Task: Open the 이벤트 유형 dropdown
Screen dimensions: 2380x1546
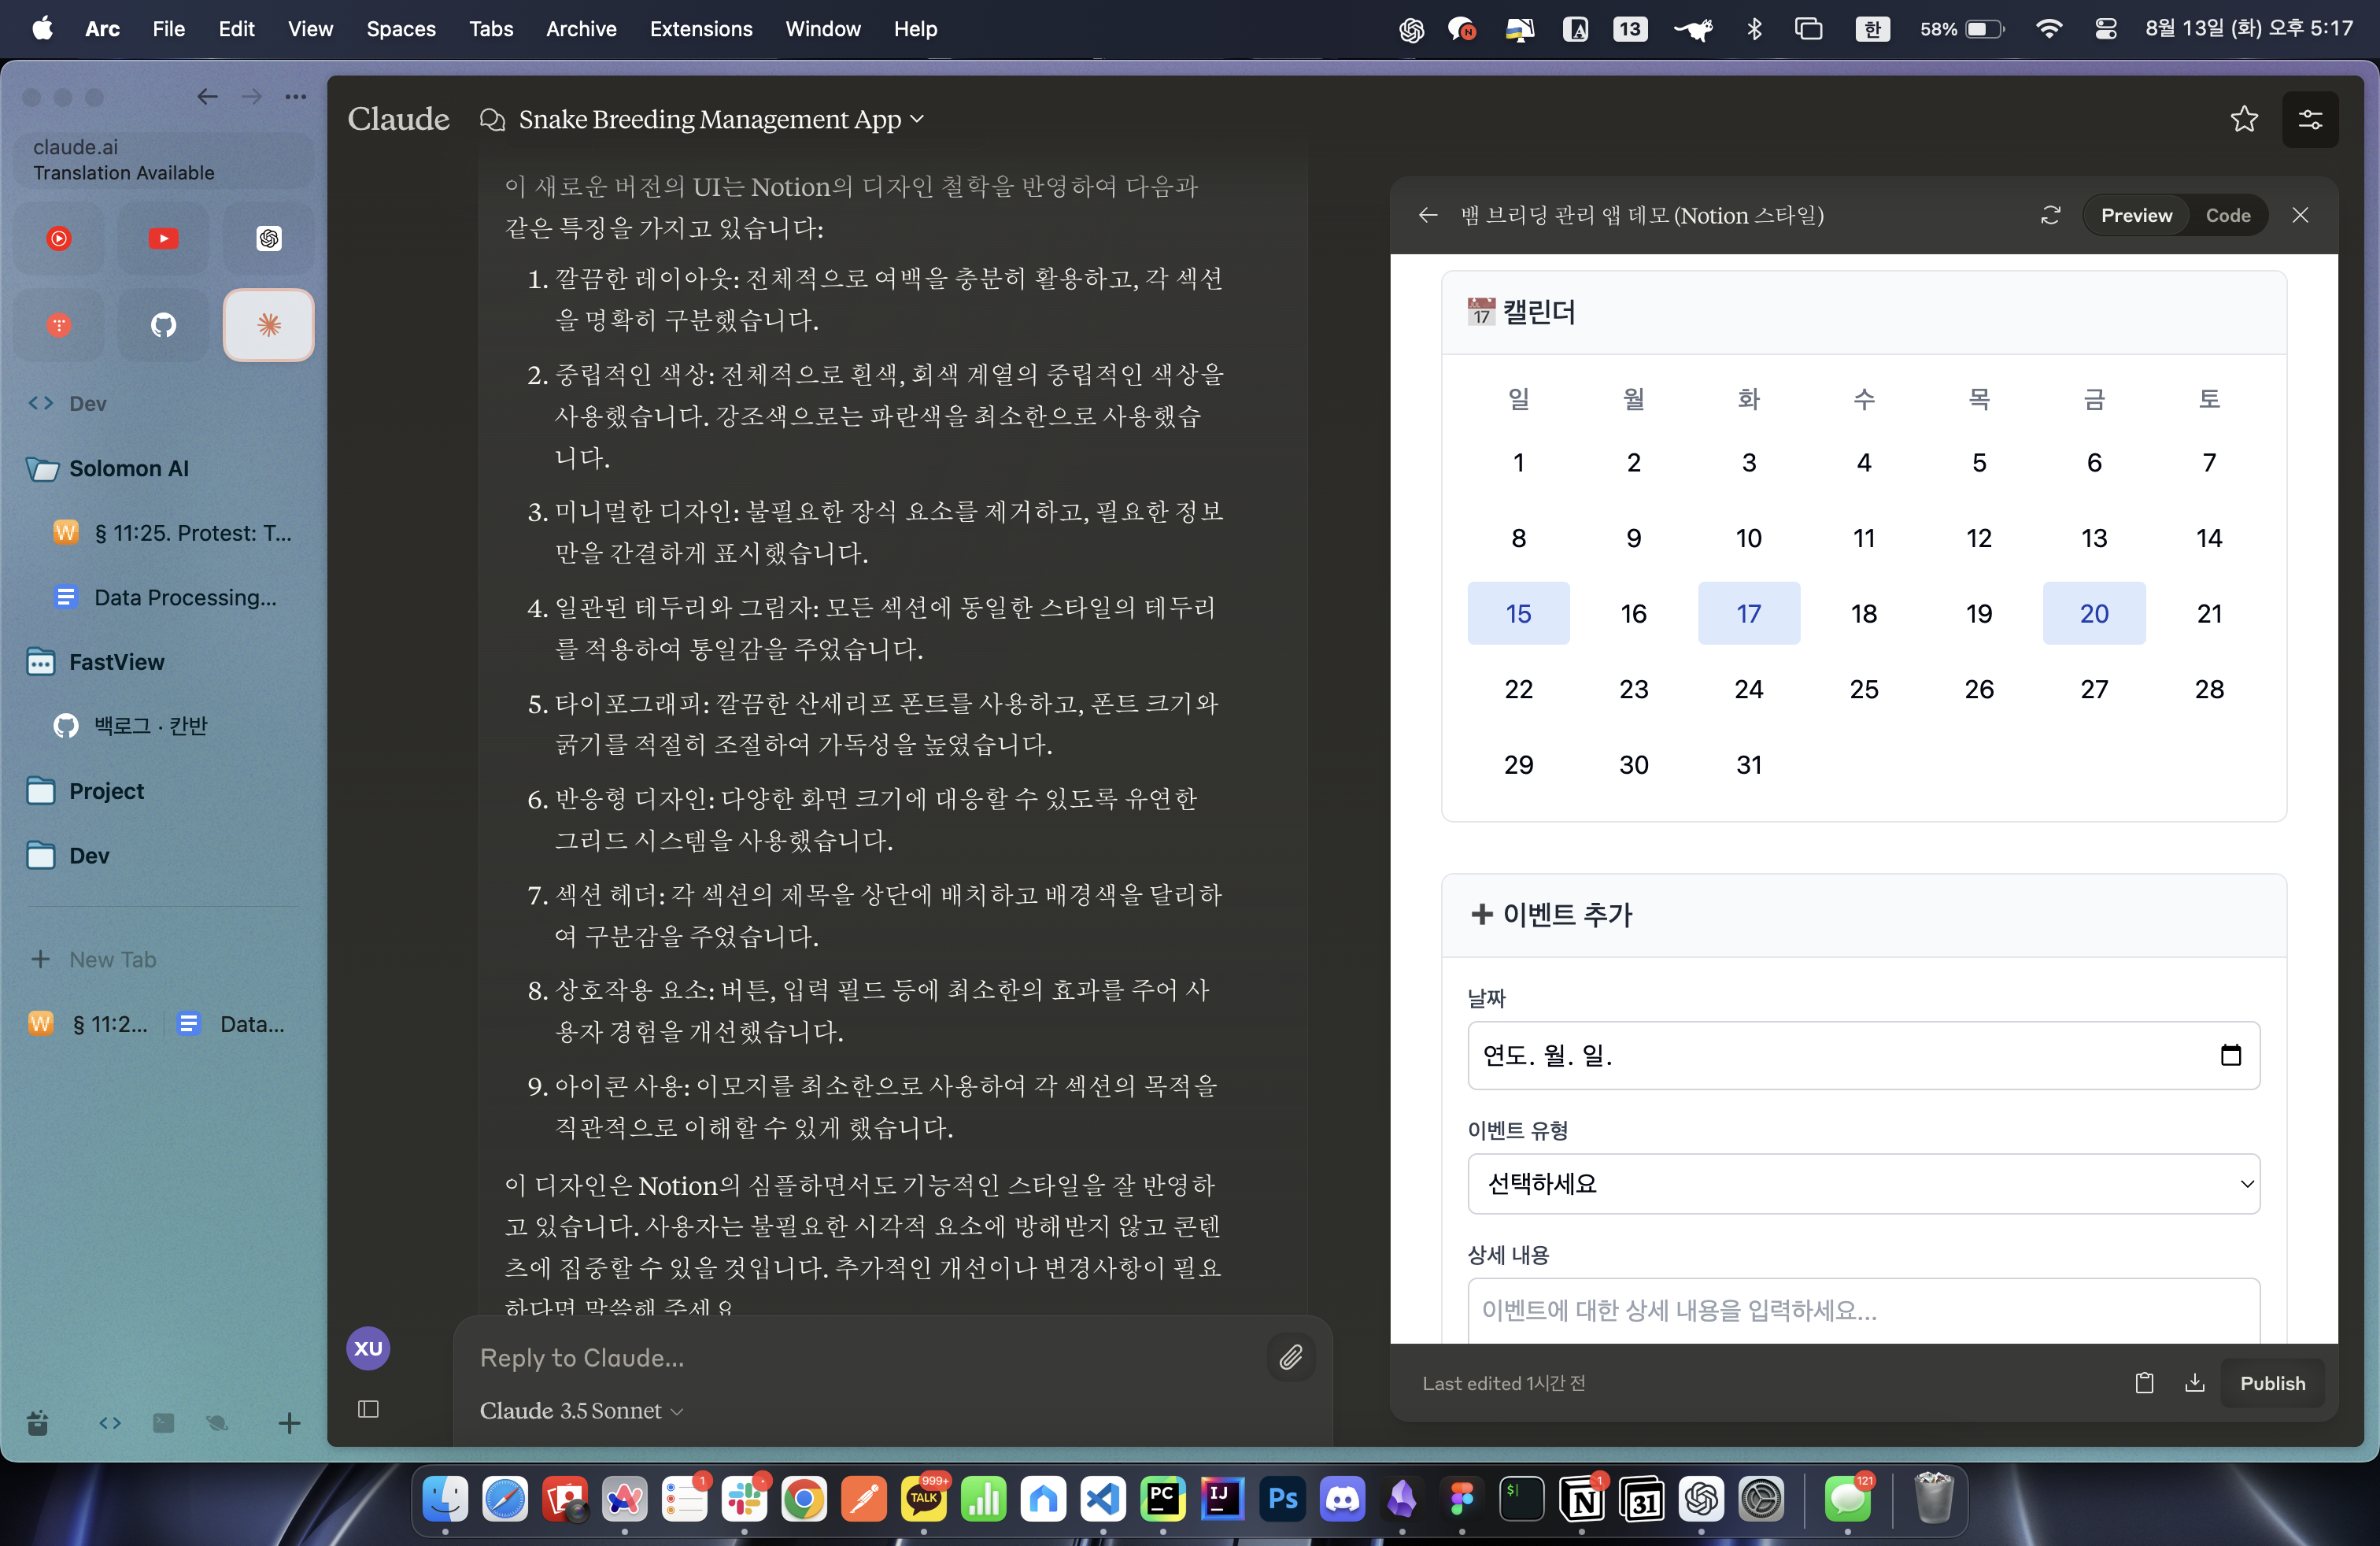Action: [1863, 1184]
